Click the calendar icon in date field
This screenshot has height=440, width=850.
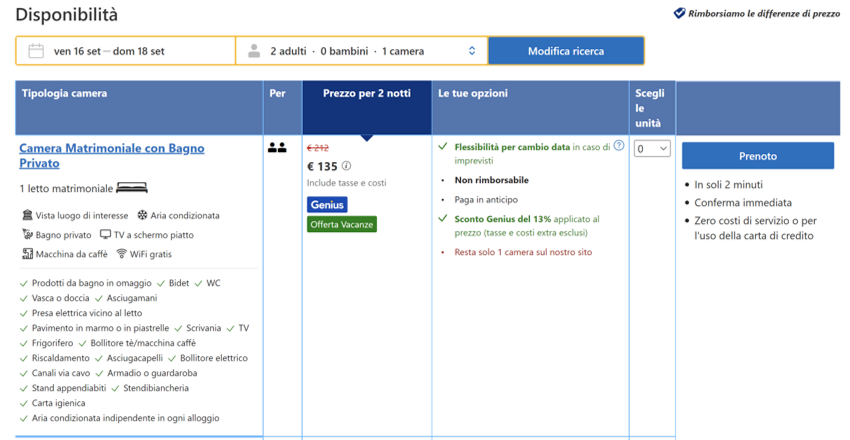point(36,51)
